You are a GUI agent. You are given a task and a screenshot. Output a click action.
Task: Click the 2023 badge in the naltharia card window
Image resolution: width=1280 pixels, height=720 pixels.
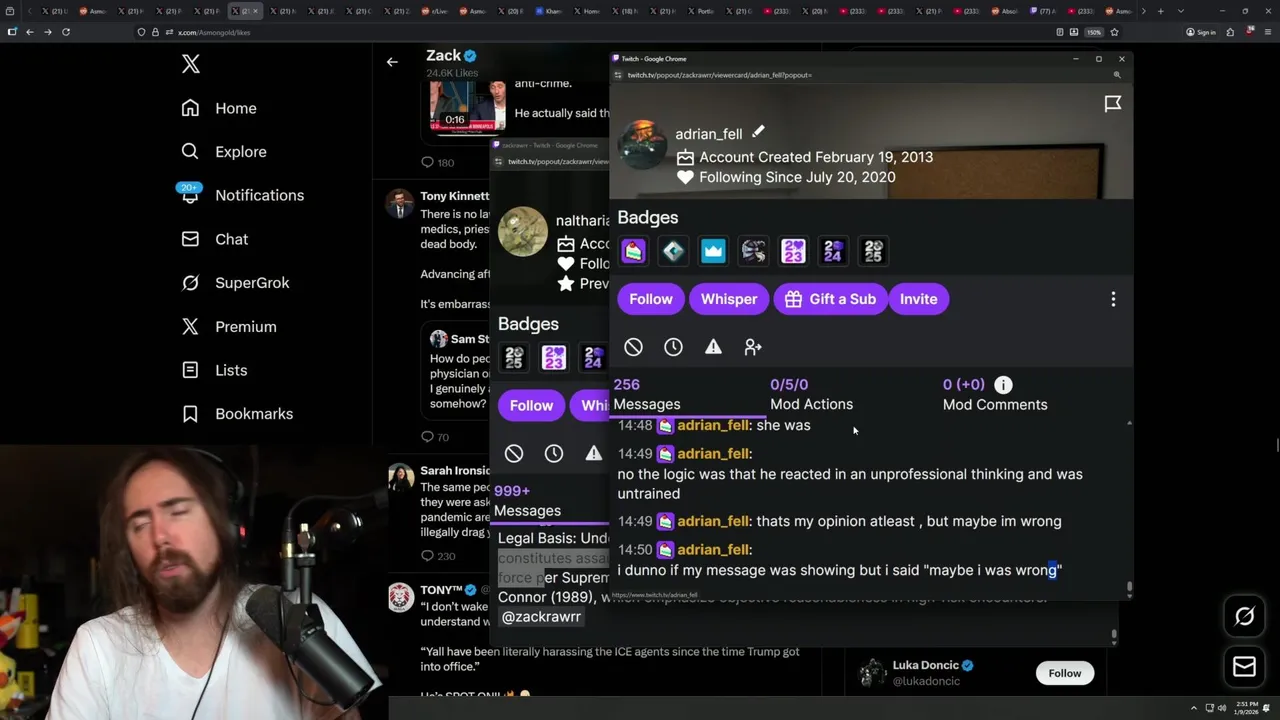553,357
